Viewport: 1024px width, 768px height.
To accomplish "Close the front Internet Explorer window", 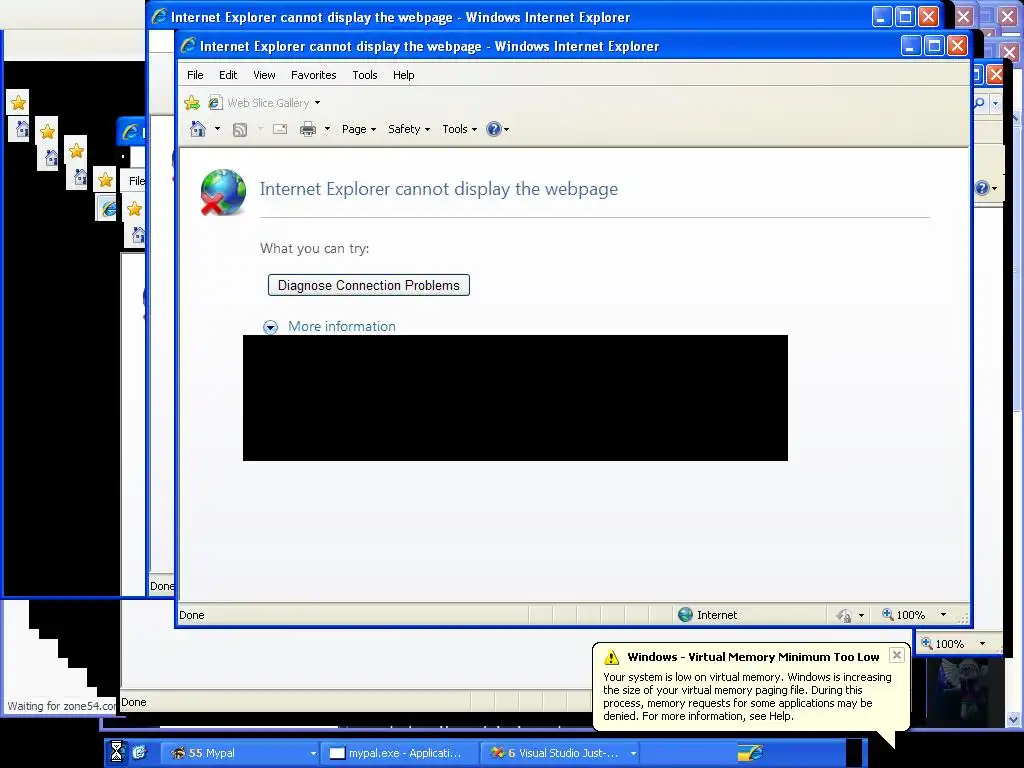I will (957, 46).
